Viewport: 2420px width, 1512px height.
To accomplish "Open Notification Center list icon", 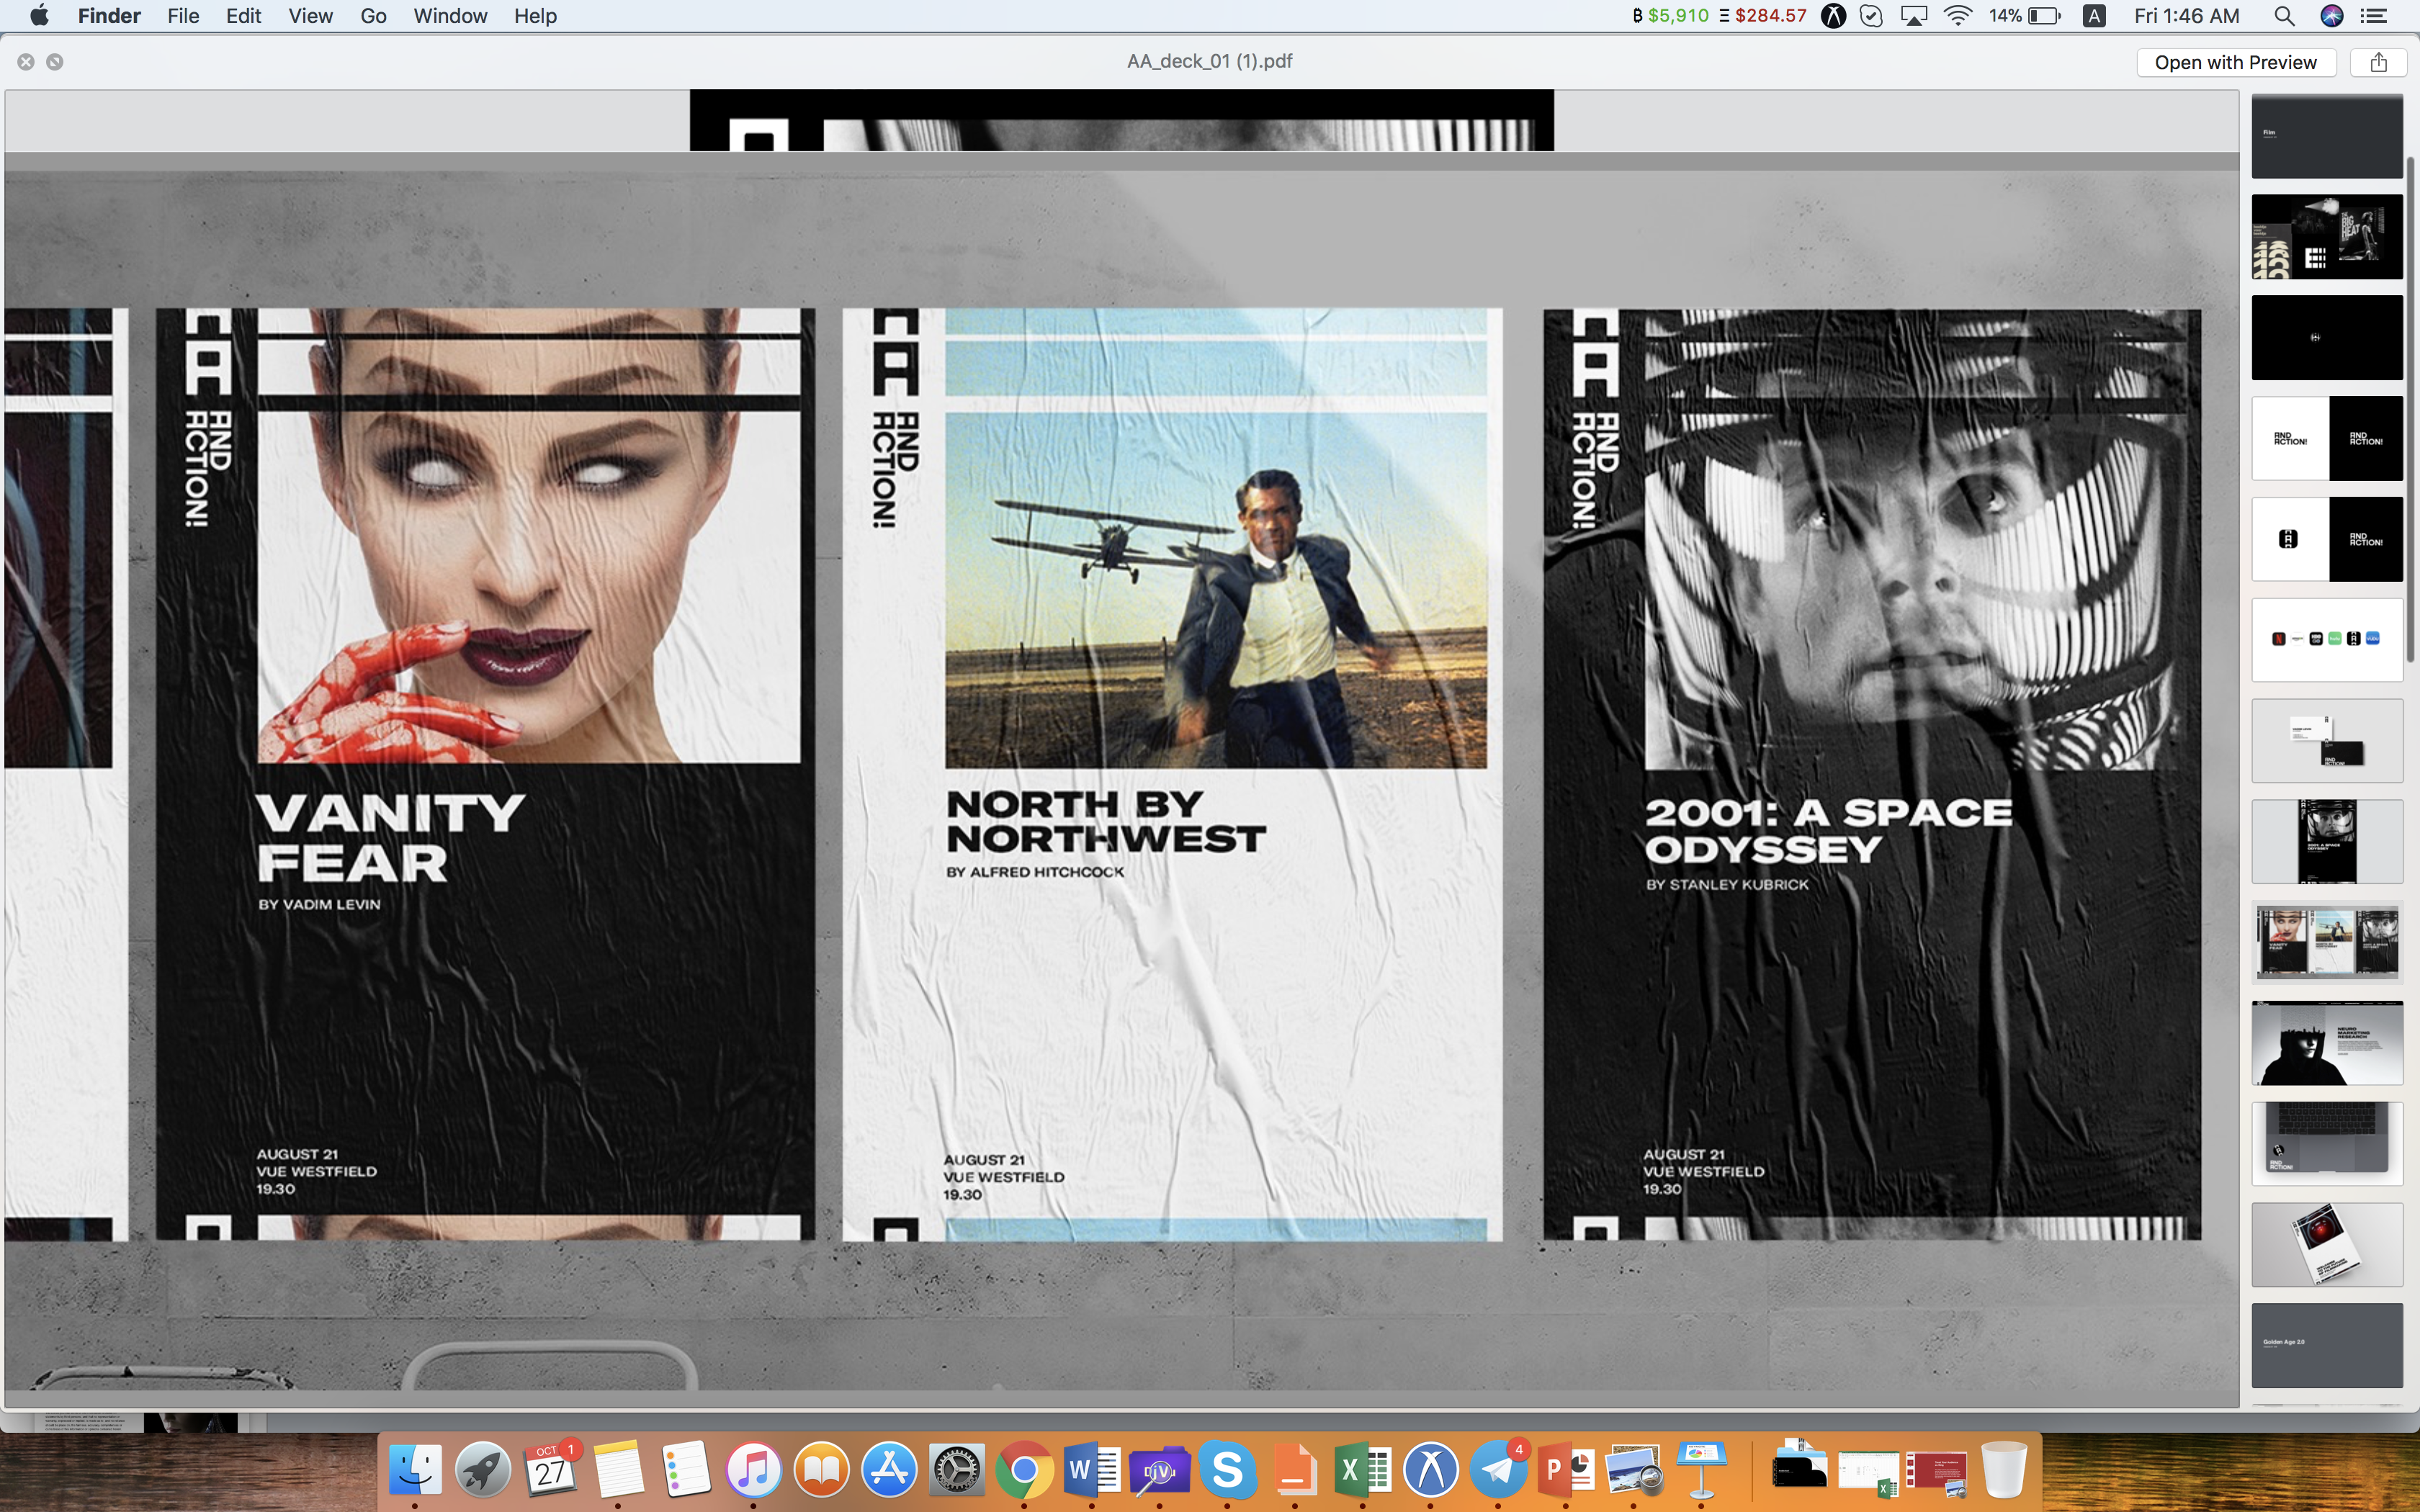I will pos(2374,16).
